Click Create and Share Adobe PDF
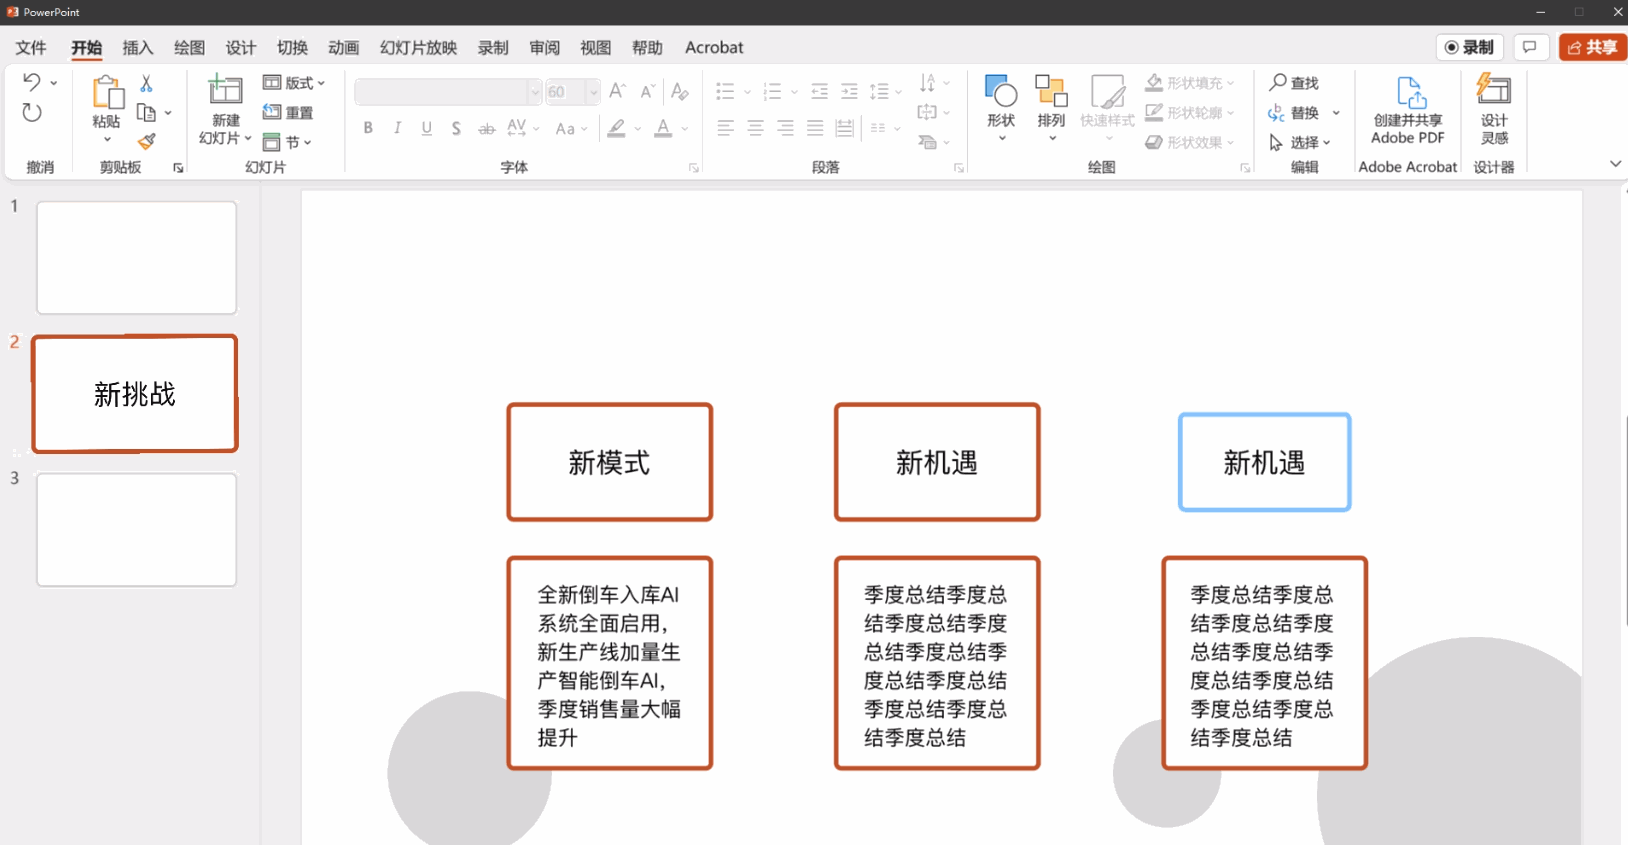 1408,111
